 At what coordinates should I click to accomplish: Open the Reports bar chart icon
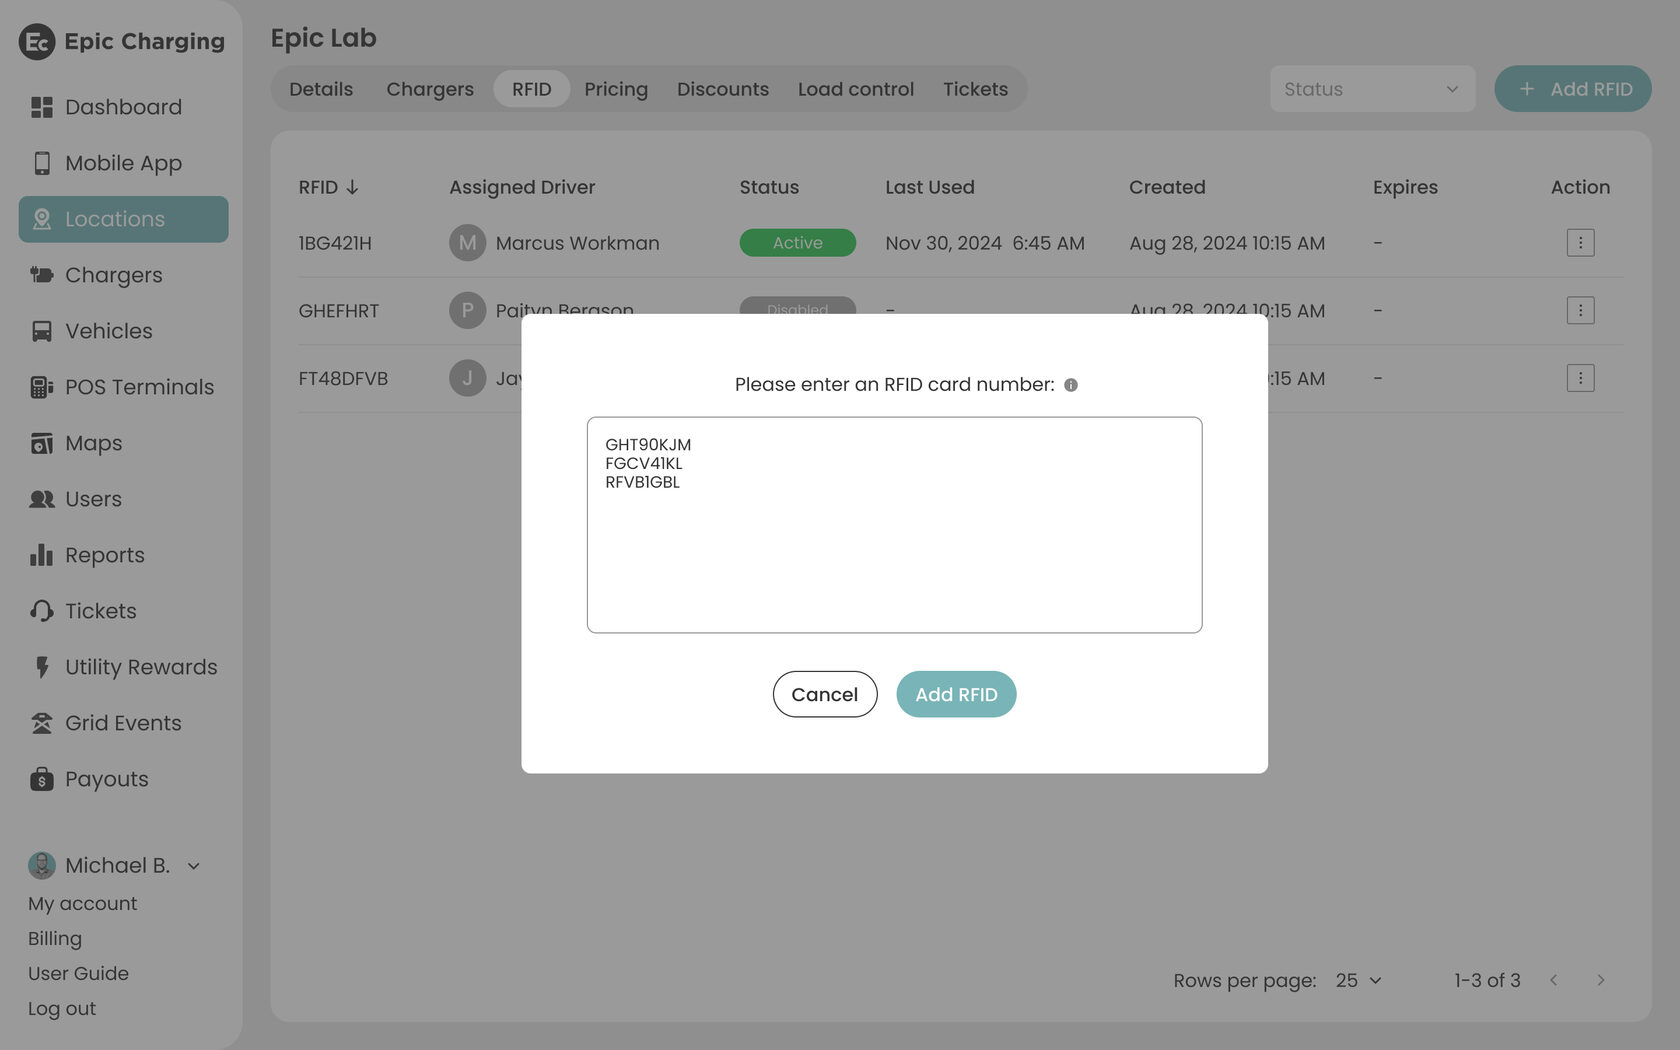pyautogui.click(x=41, y=555)
